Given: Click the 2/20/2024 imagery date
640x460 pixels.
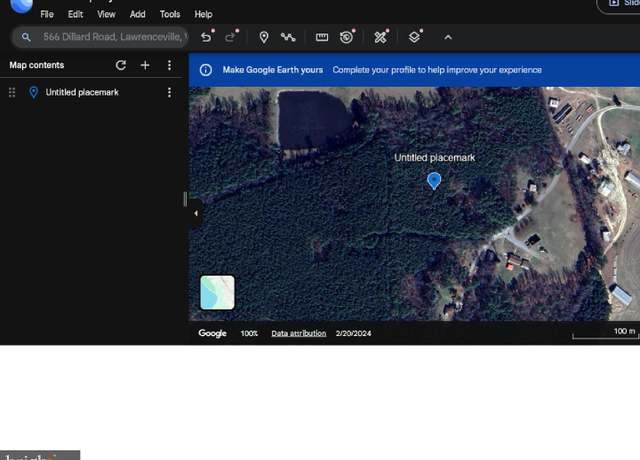Looking at the screenshot, I should click(353, 333).
